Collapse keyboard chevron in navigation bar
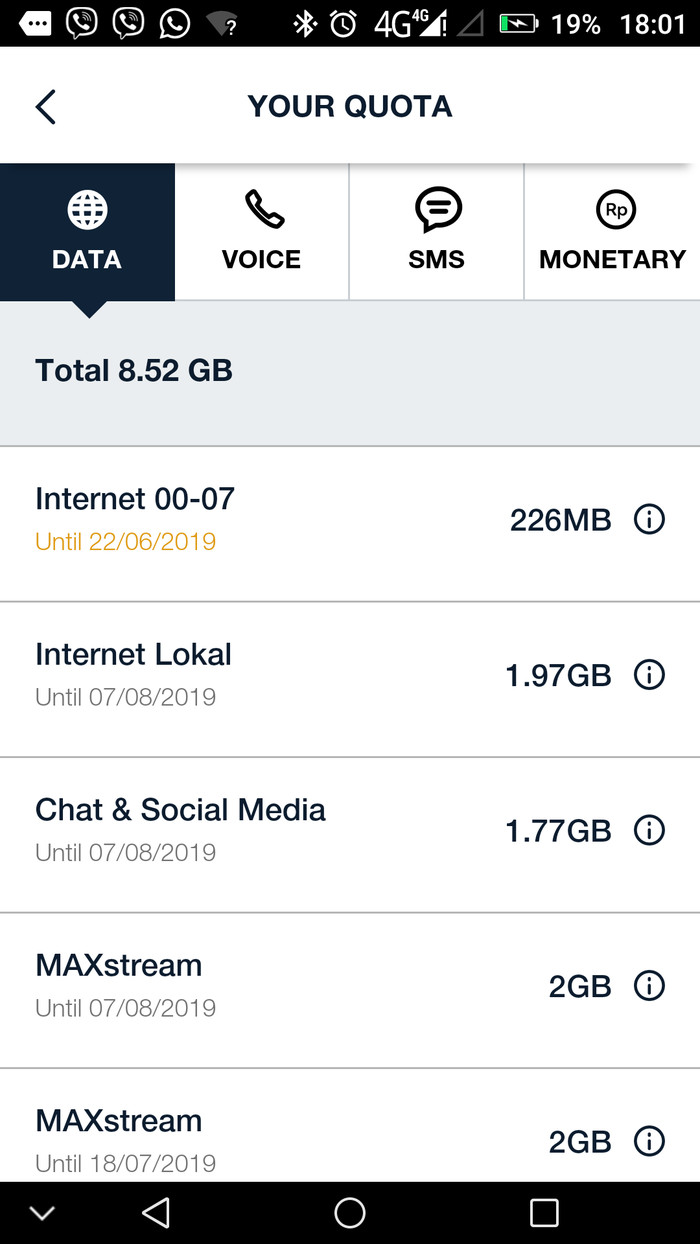 [42, 1213]
